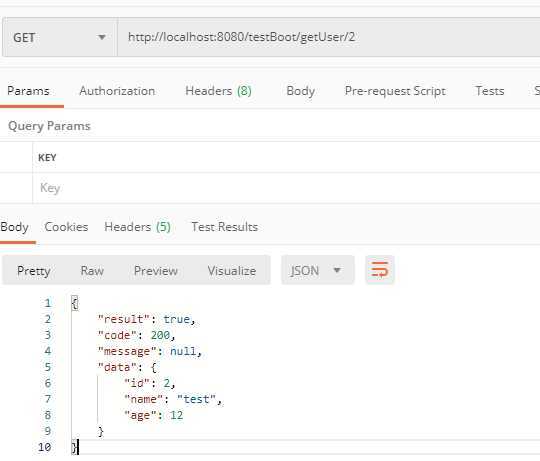Click the Key input placeholder
The height and width of the screenshot is (461, 540).
tap(50, 188)
